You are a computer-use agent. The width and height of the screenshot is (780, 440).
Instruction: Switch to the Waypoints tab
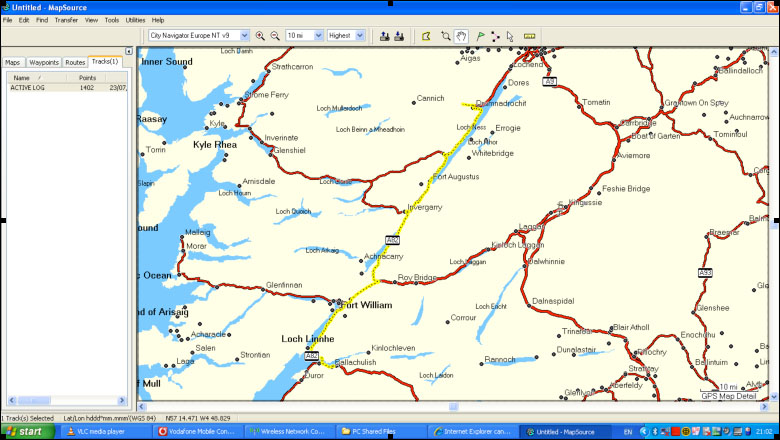(44, 63)
